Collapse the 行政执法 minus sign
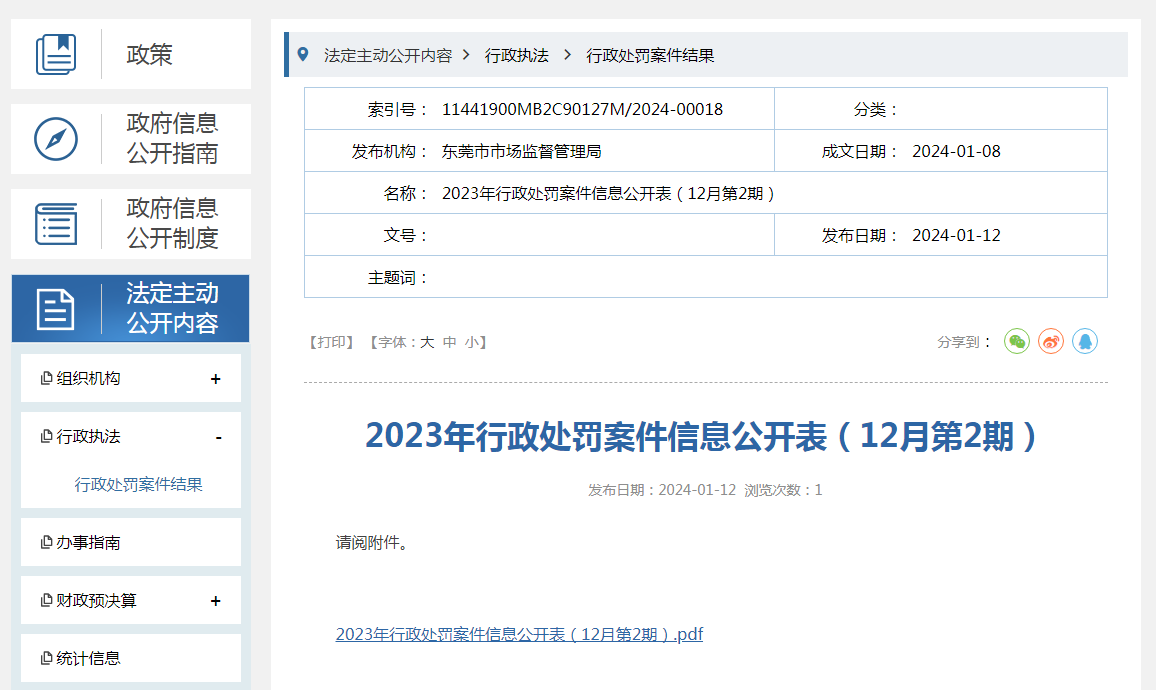The image size is (1156, 690). tap(218, 438)
